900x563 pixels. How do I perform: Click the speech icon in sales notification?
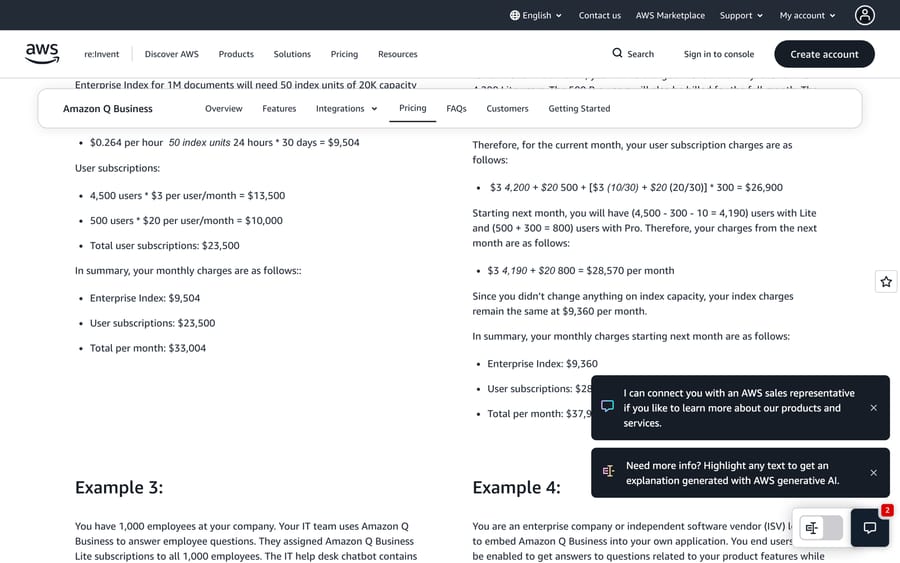click(607, 406)
